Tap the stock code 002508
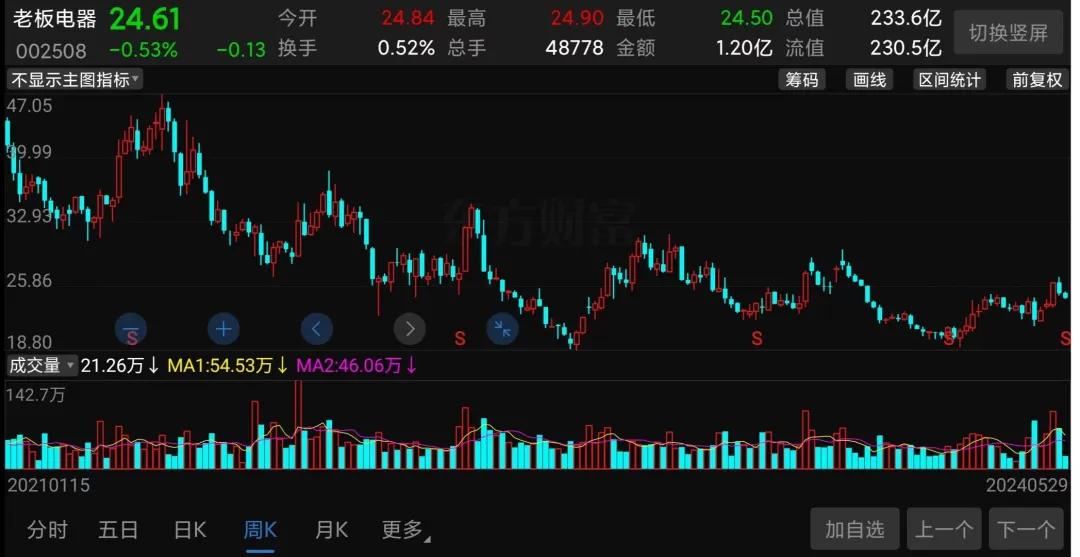The image size is (1080, 557). tap(51, 50)
